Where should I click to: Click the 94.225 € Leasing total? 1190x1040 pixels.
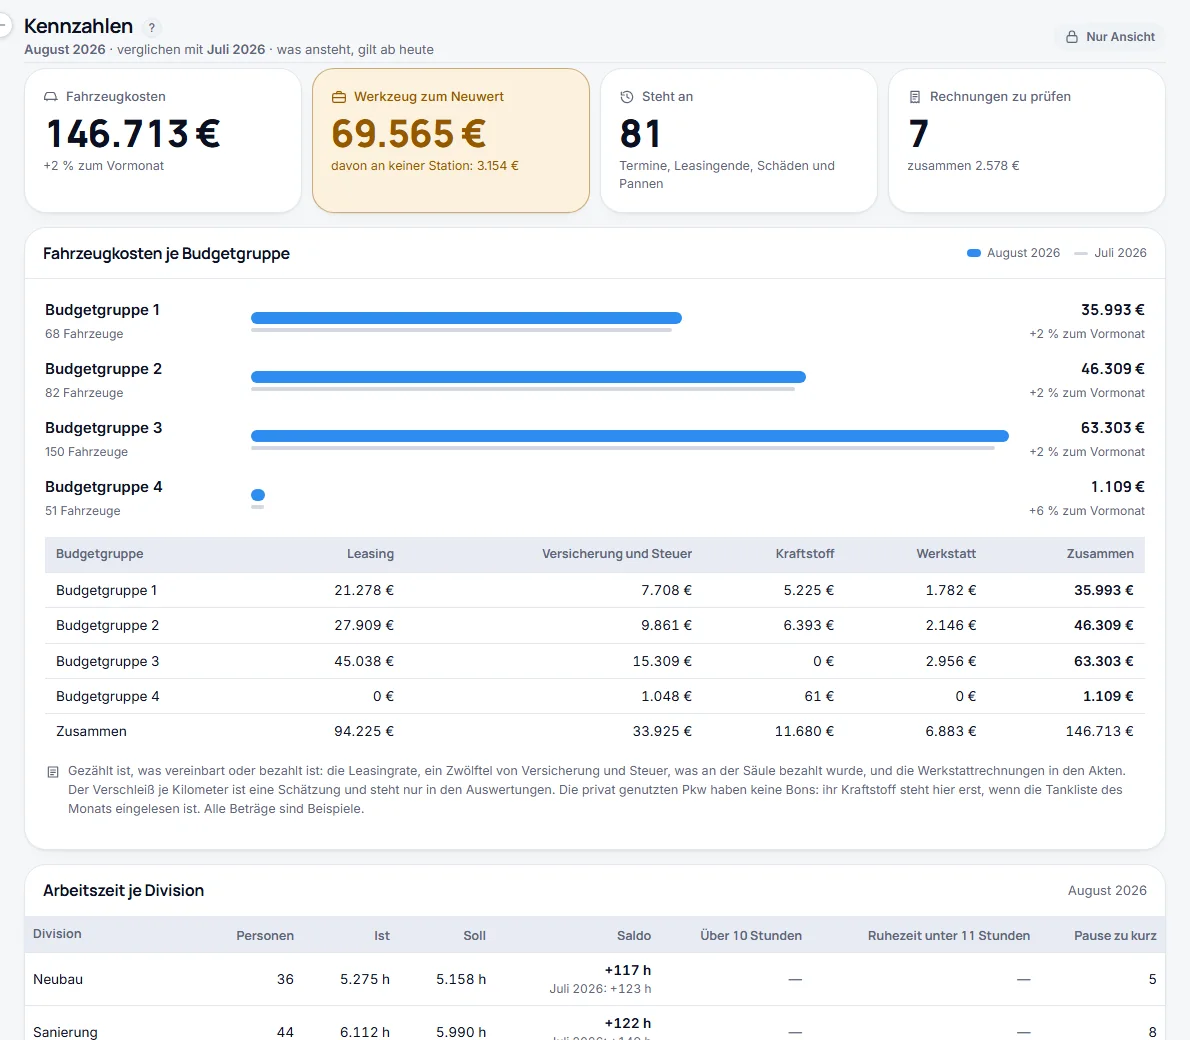click(x=364, y=731)
